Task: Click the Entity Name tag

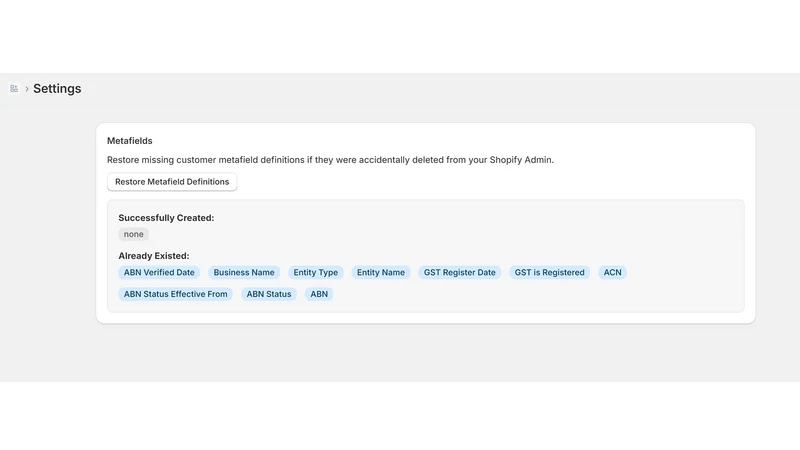Action: click(x=381, y=272)
